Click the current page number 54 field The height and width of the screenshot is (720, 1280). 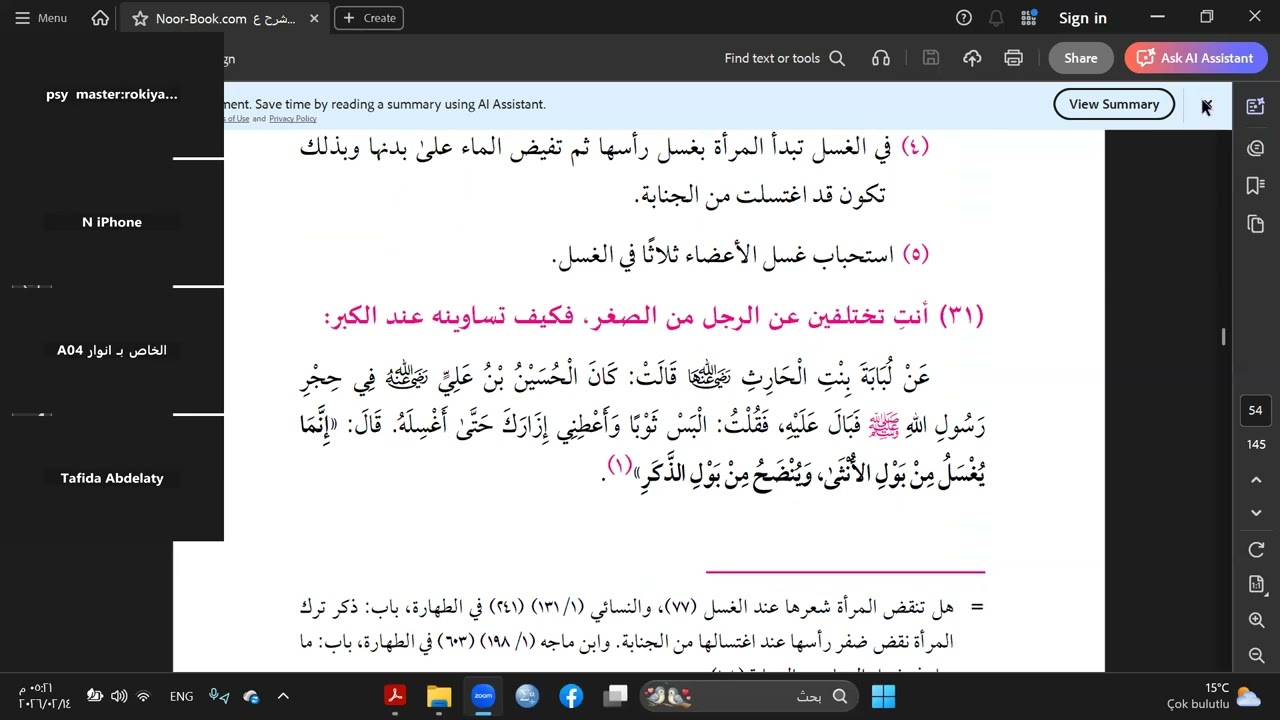point(1256,410)
